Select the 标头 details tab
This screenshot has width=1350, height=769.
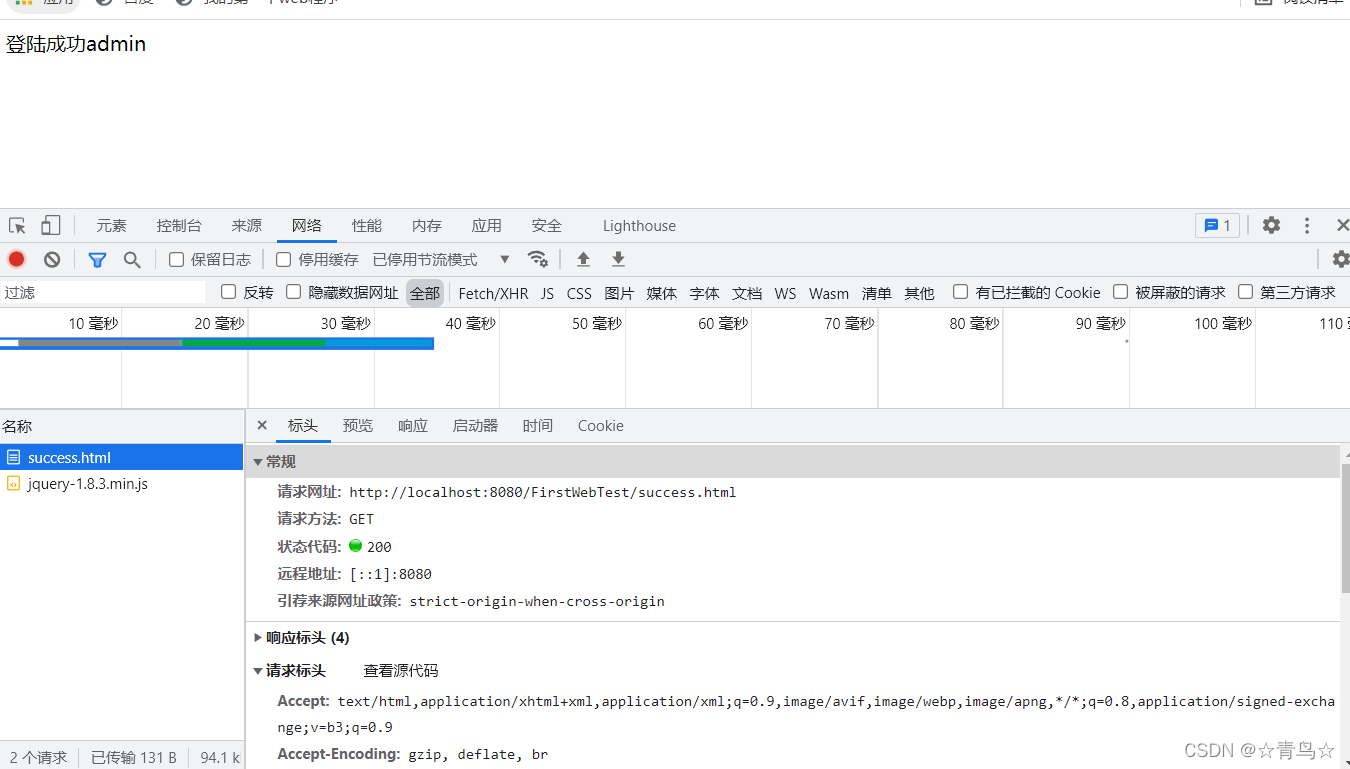[x=303, y=425]
